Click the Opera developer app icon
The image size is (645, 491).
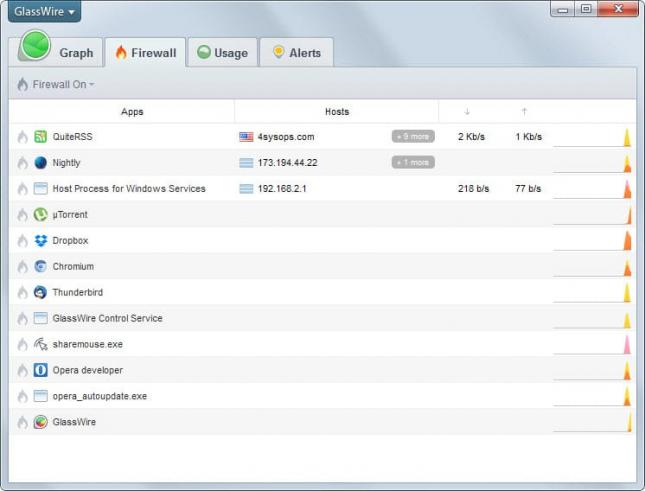(40, 370)
